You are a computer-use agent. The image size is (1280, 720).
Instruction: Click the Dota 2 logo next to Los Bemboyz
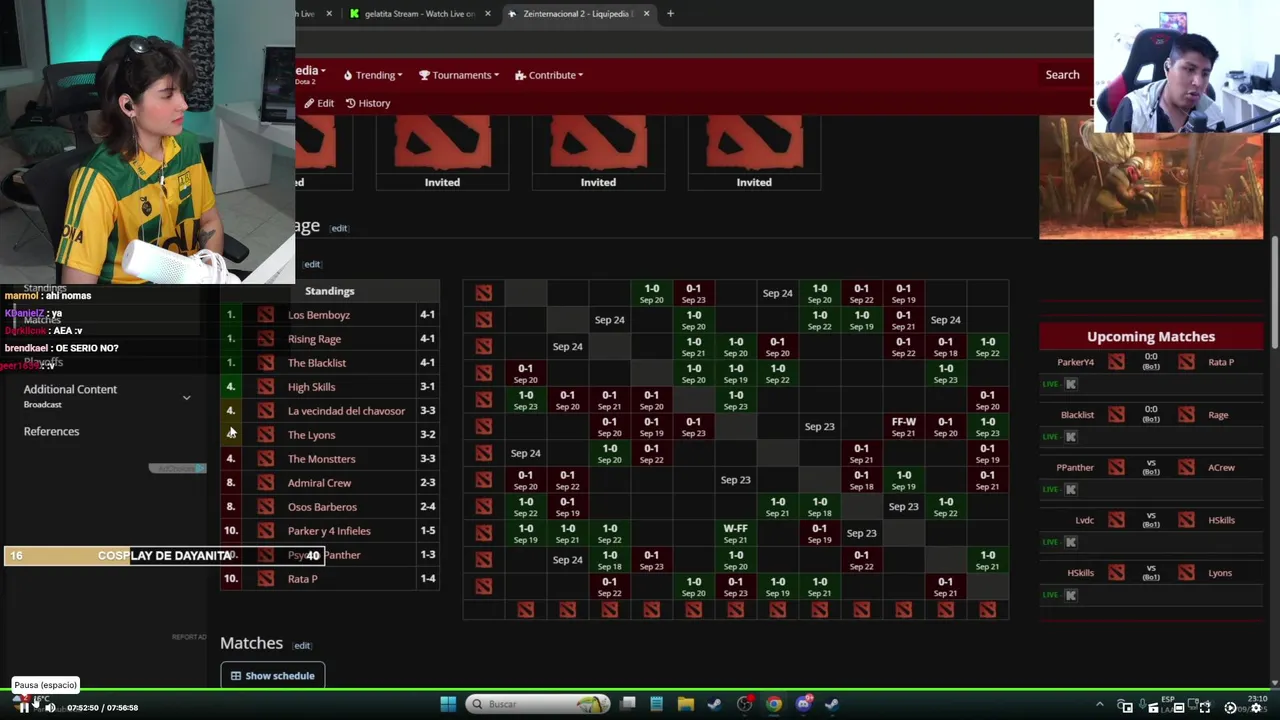(265, 315)
